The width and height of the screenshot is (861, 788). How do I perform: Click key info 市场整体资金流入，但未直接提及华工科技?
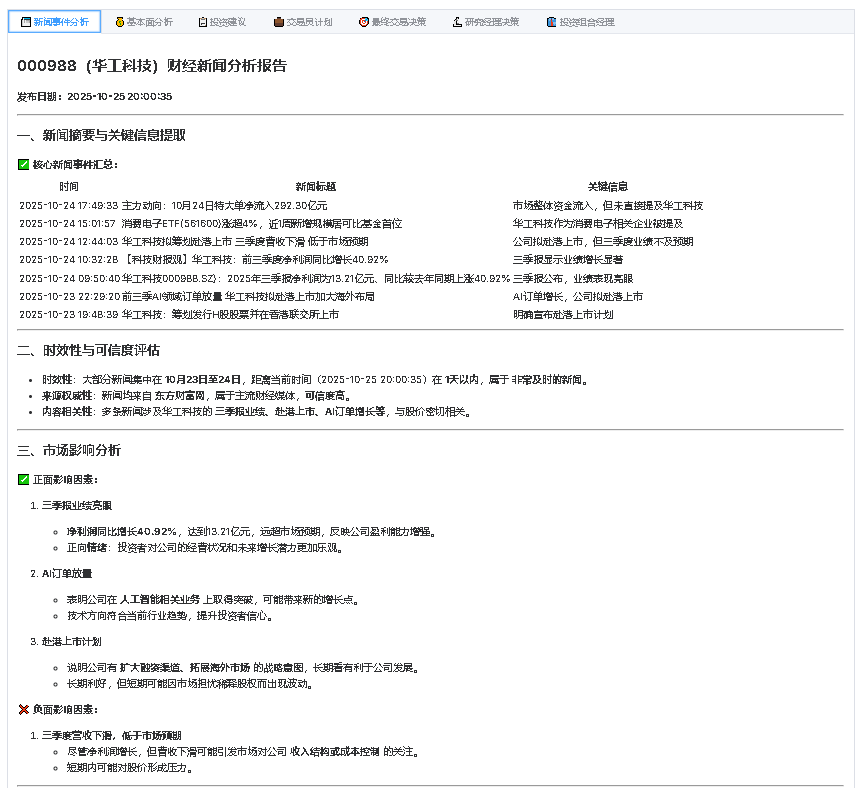click(x=608, y=205)
